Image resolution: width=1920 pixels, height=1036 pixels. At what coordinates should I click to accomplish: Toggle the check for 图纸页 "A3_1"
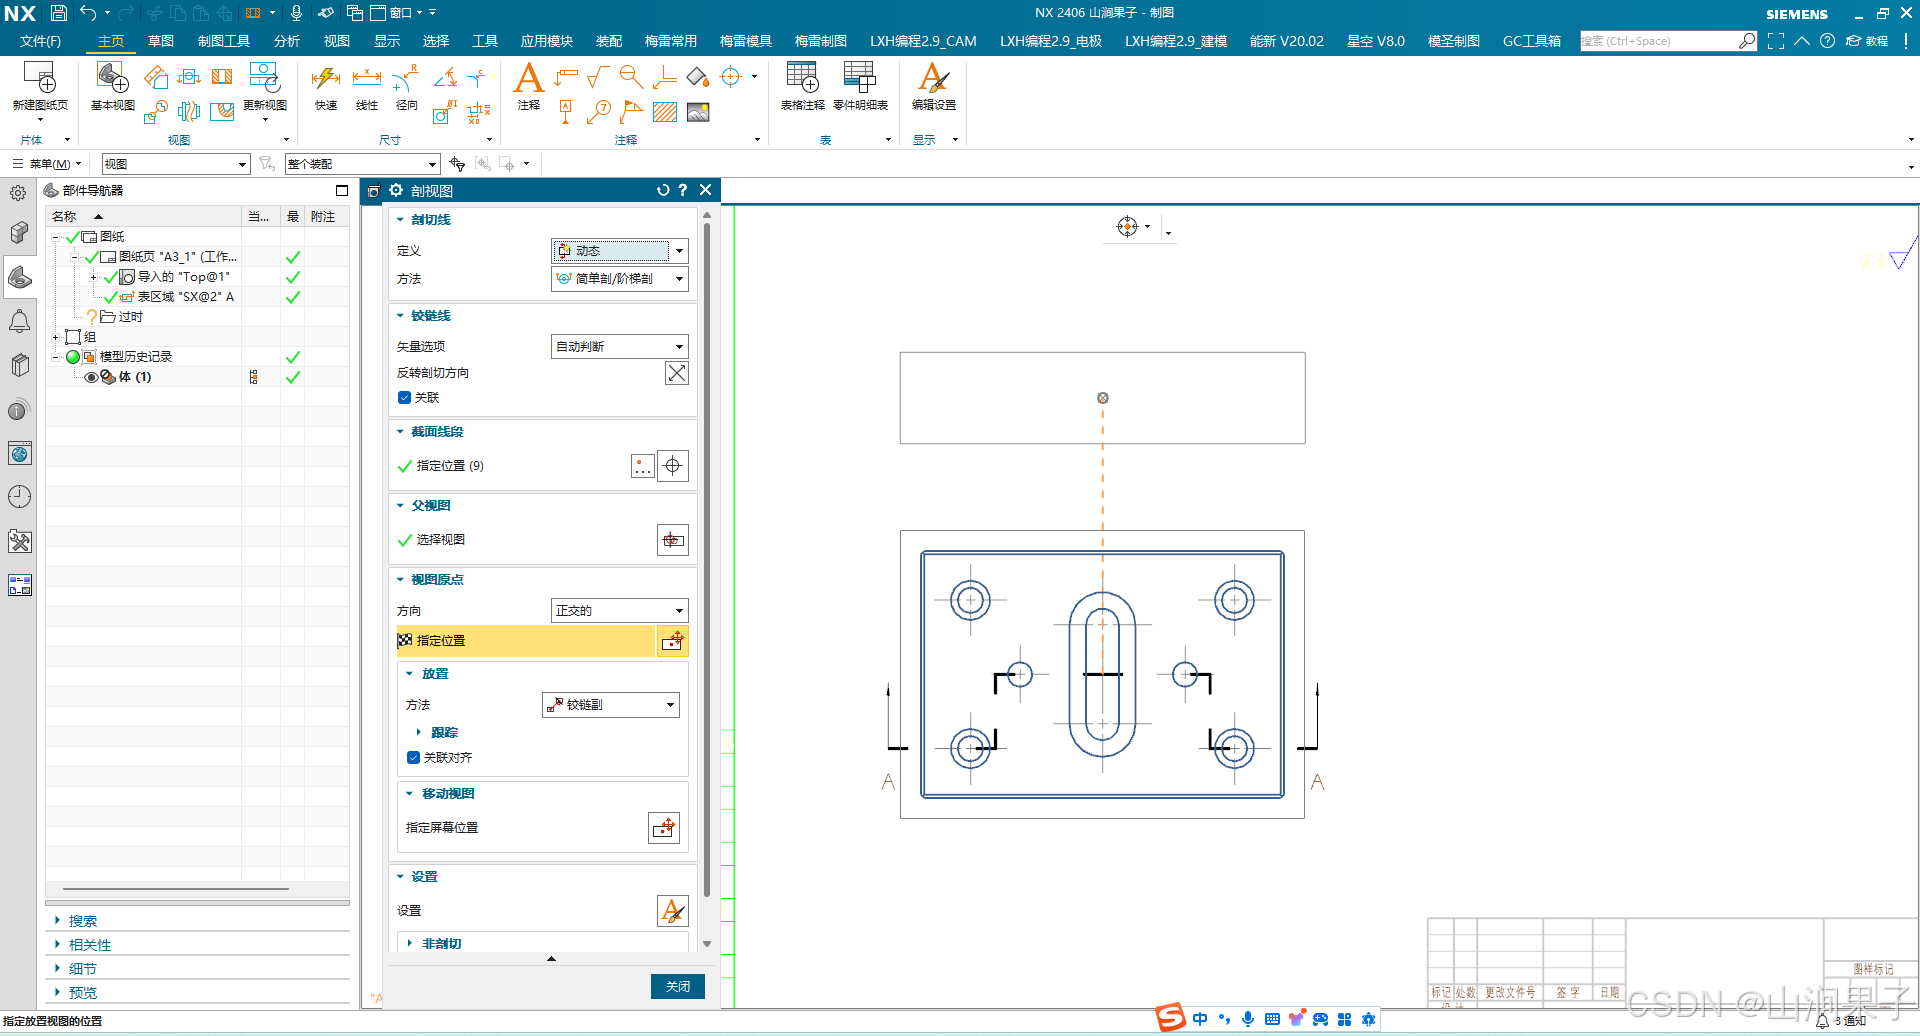(91, 257)
